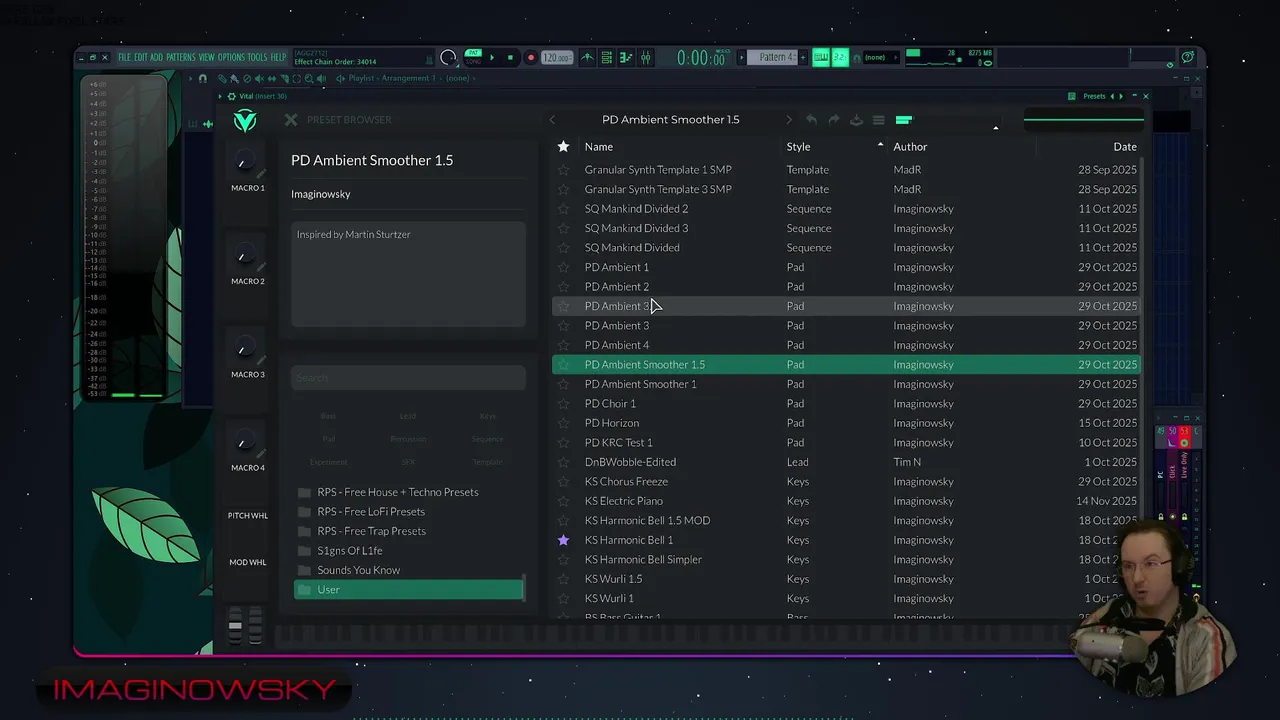Open the FL Studio EDIT menu
The height and width of the screenshot is (720, 1280).
(x=140, y=58)
